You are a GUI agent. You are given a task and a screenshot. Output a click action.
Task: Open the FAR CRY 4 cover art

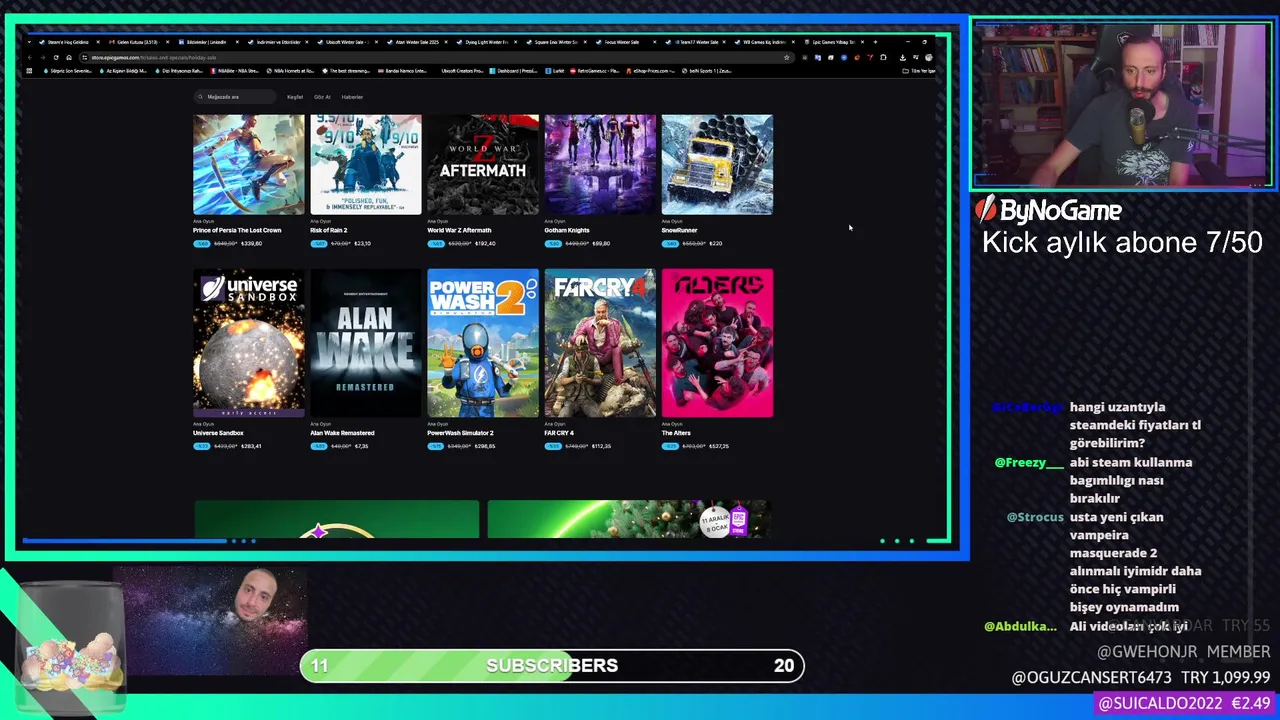click(x=600, y=343)
